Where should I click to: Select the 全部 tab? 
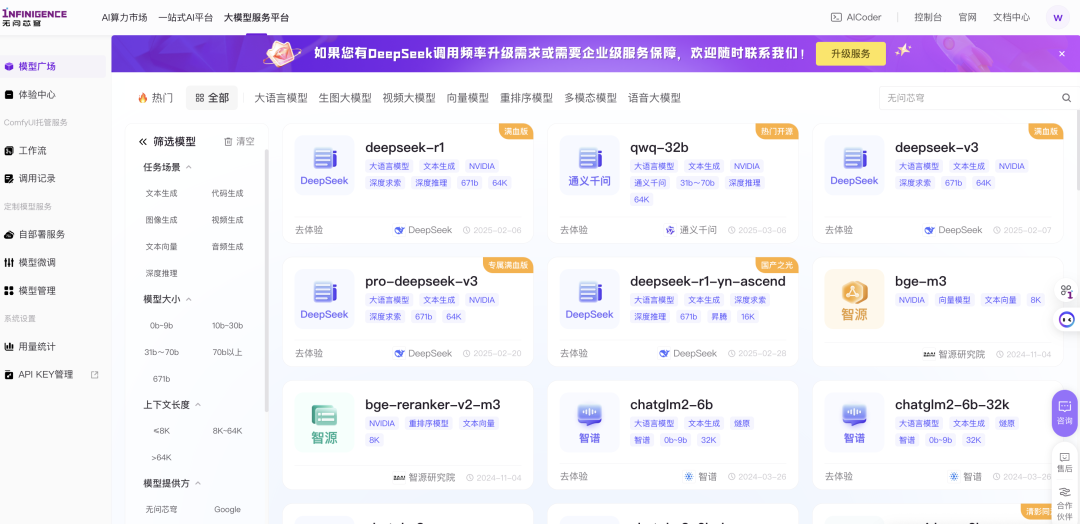(211, 98)
